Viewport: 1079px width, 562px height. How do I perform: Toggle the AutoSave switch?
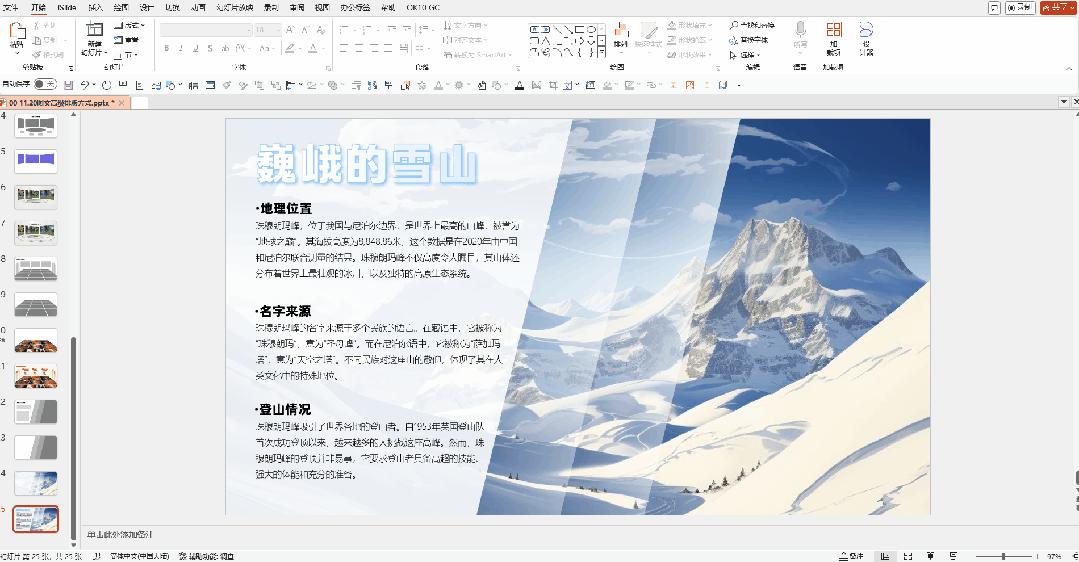pyautogui.click(x=45, y=85)
